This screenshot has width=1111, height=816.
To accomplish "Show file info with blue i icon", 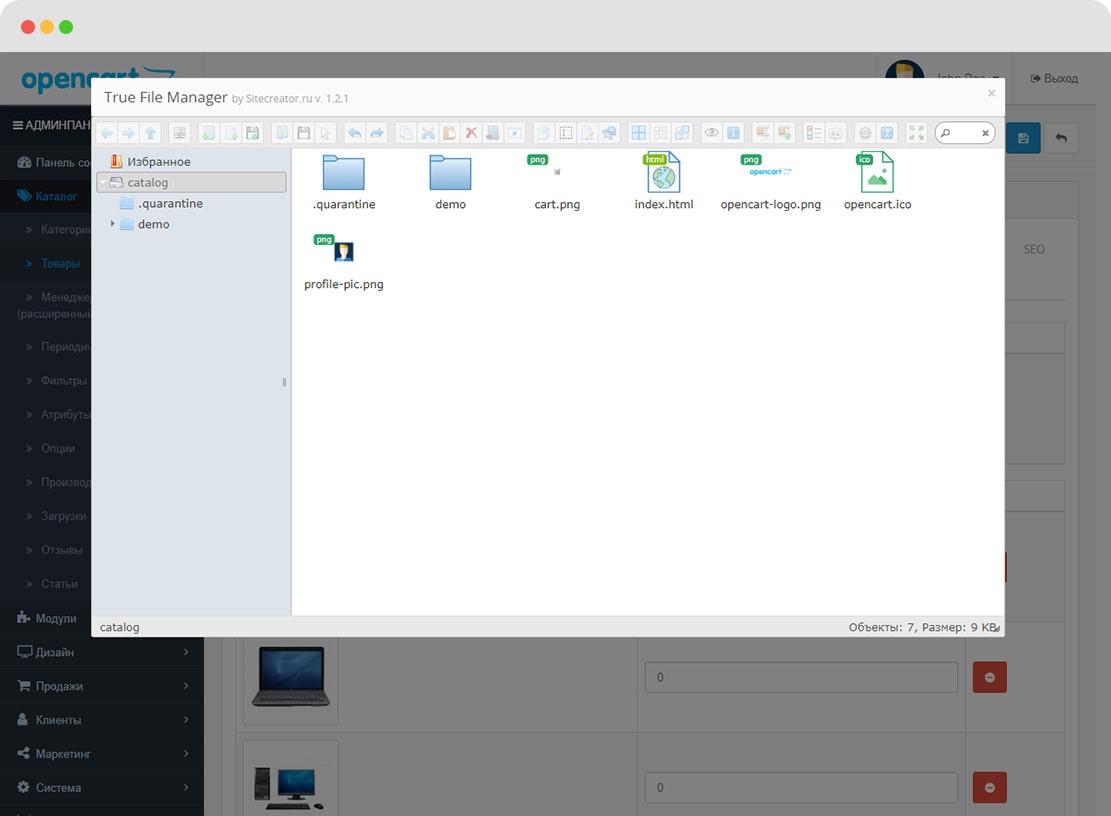I will [x=733, y=133].
